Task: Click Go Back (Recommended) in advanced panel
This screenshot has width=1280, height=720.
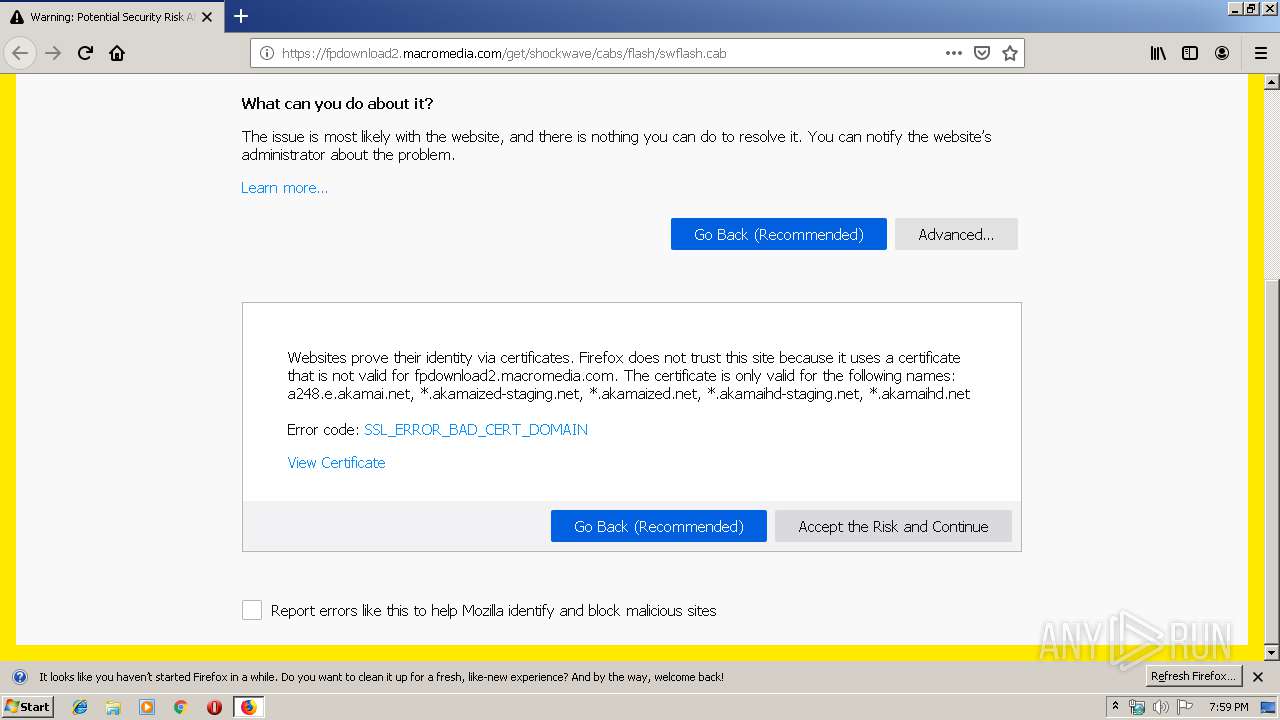Action: [658, 526]
